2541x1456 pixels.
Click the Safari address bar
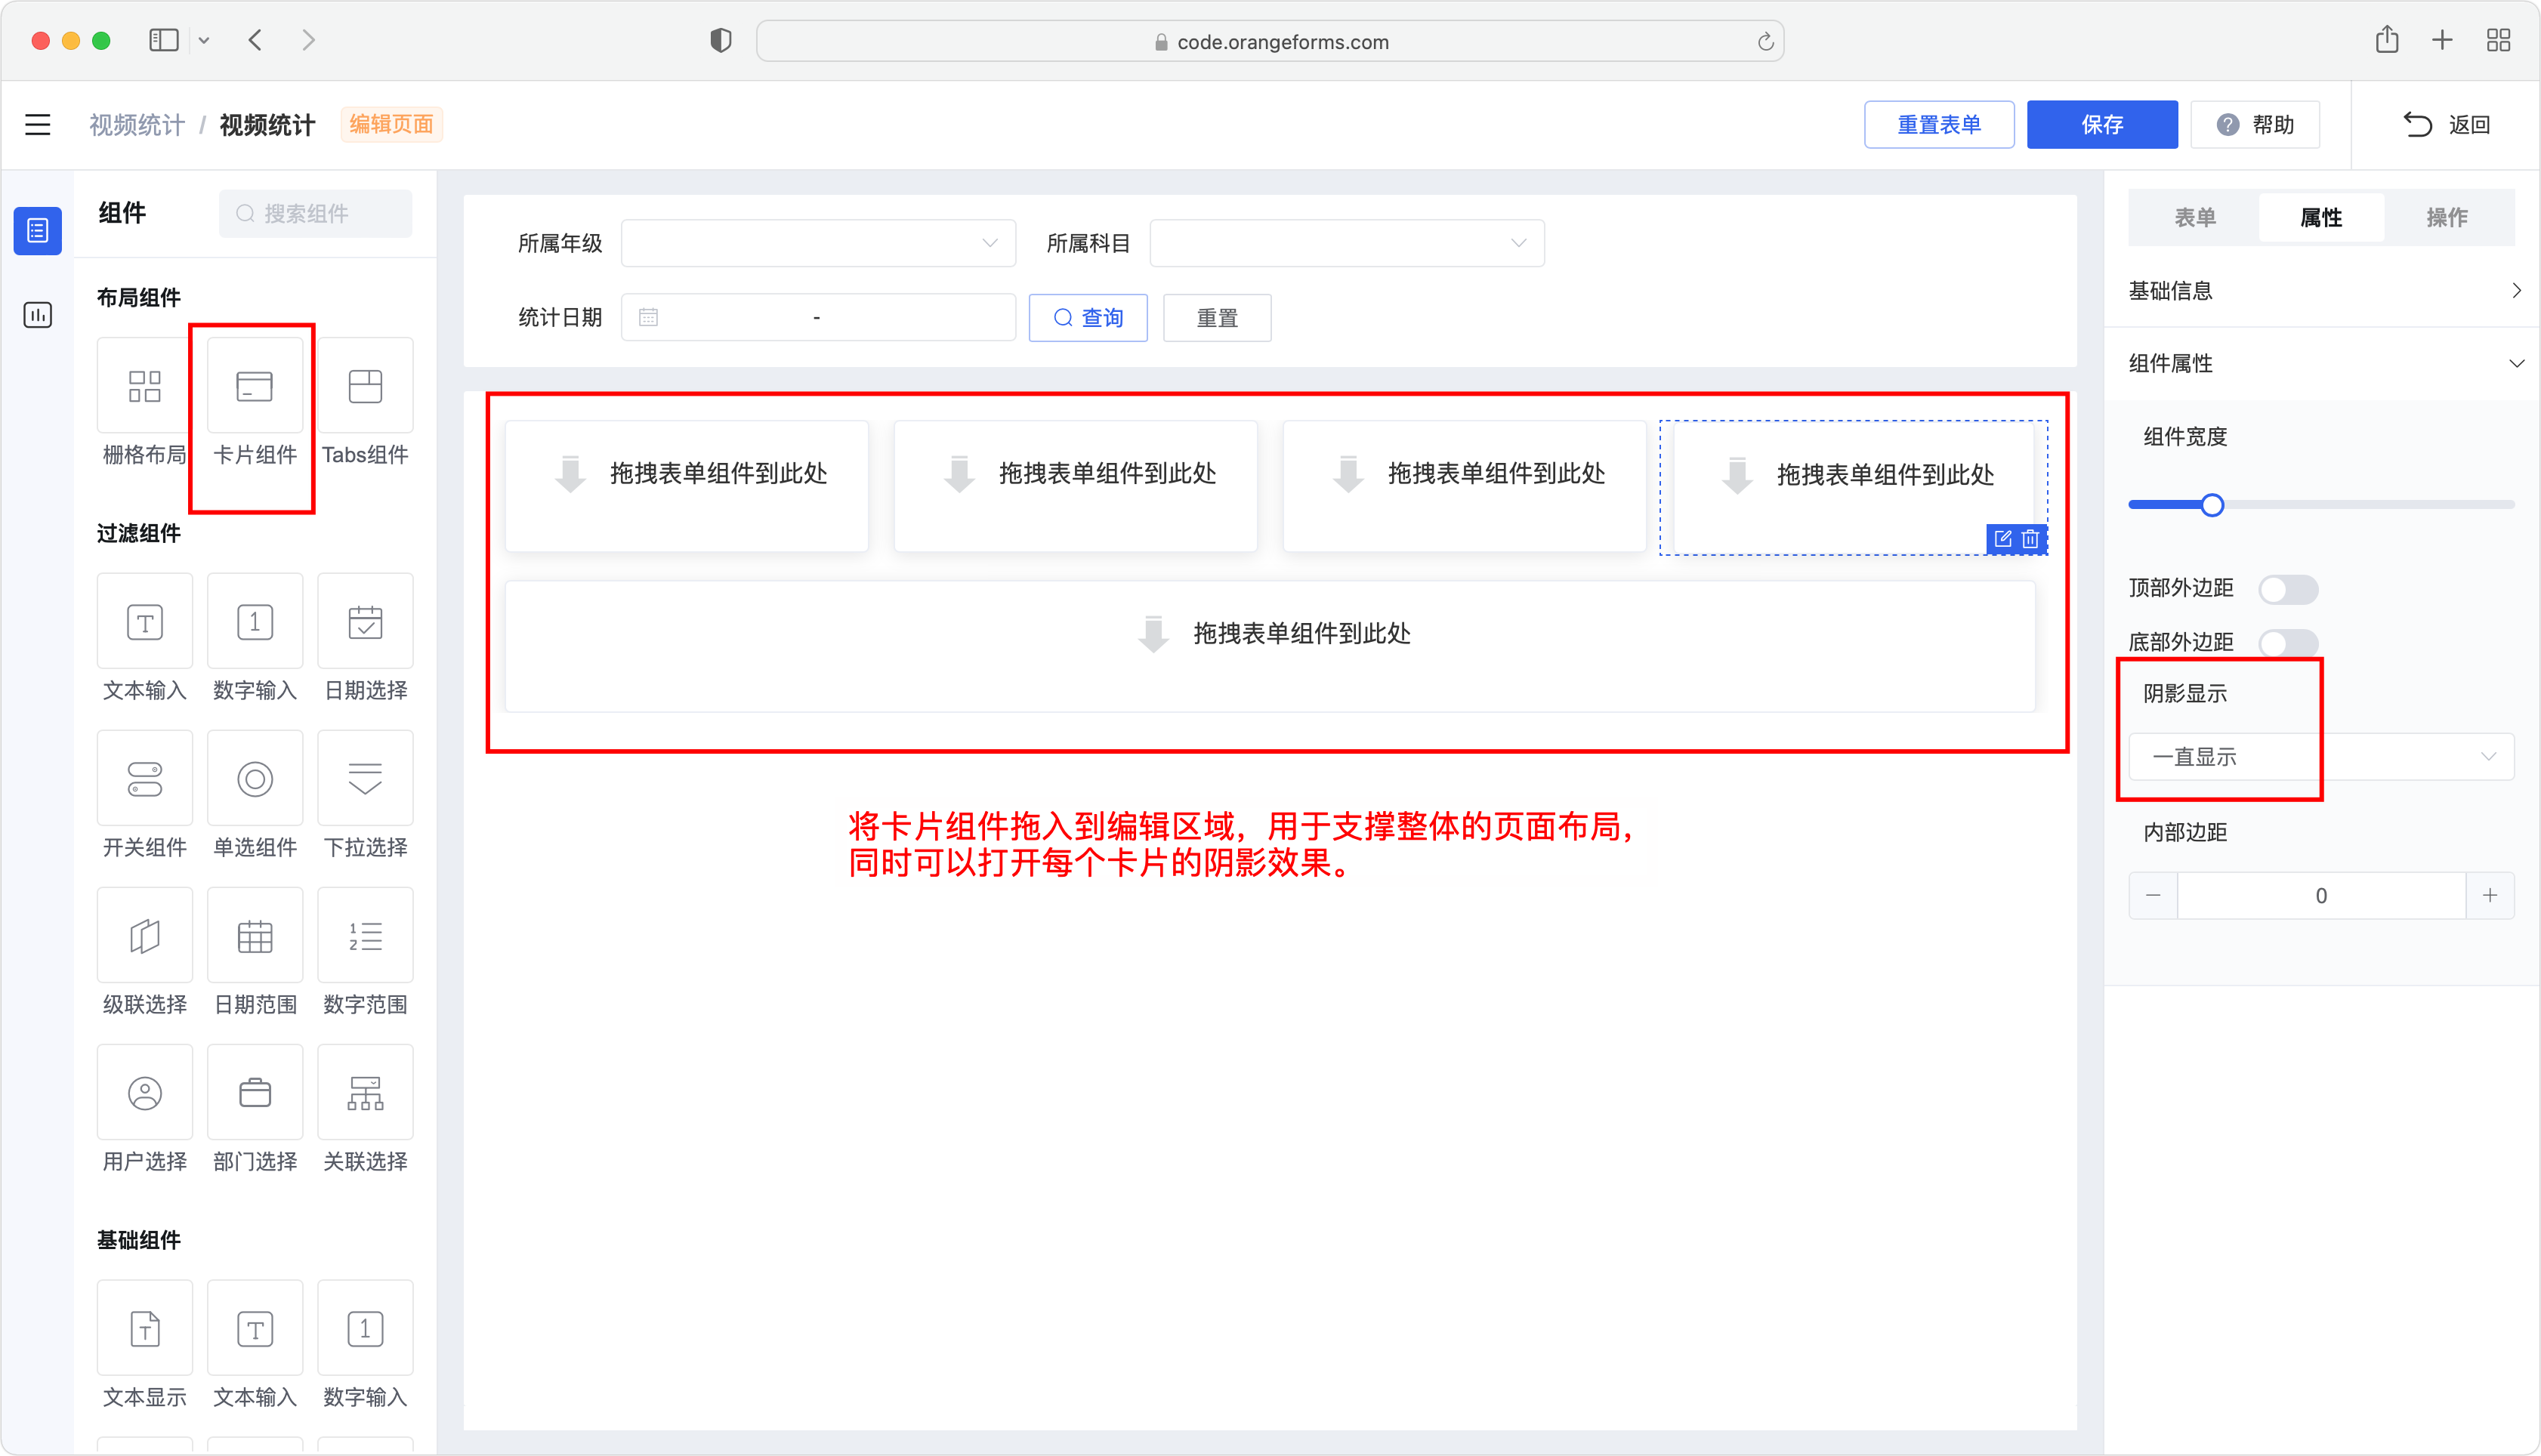coord(1270,41)
